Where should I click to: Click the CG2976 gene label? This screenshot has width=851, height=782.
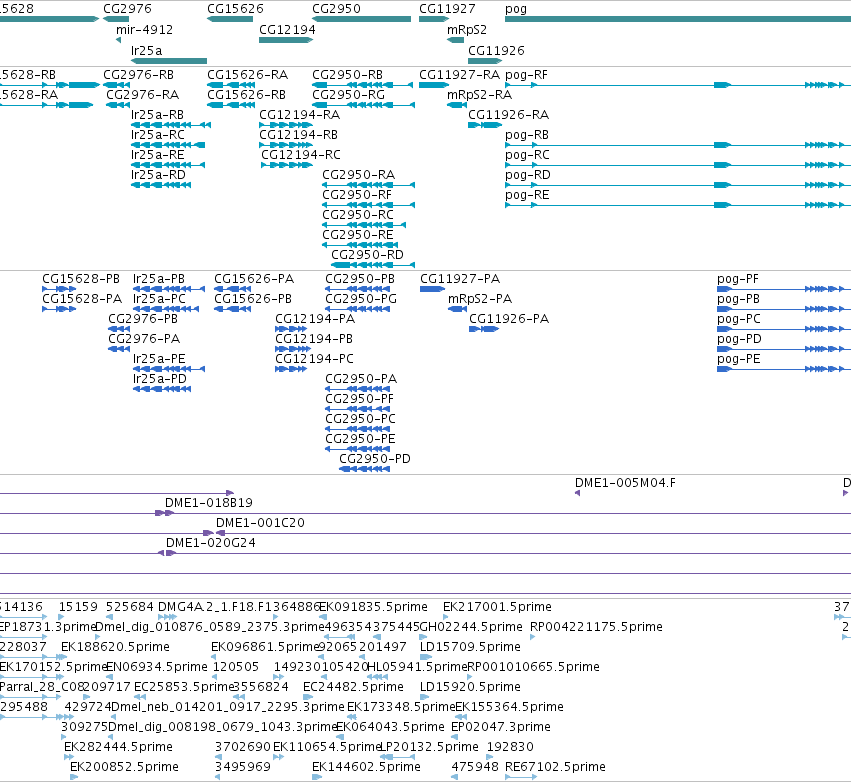click(x=128, y=9)
